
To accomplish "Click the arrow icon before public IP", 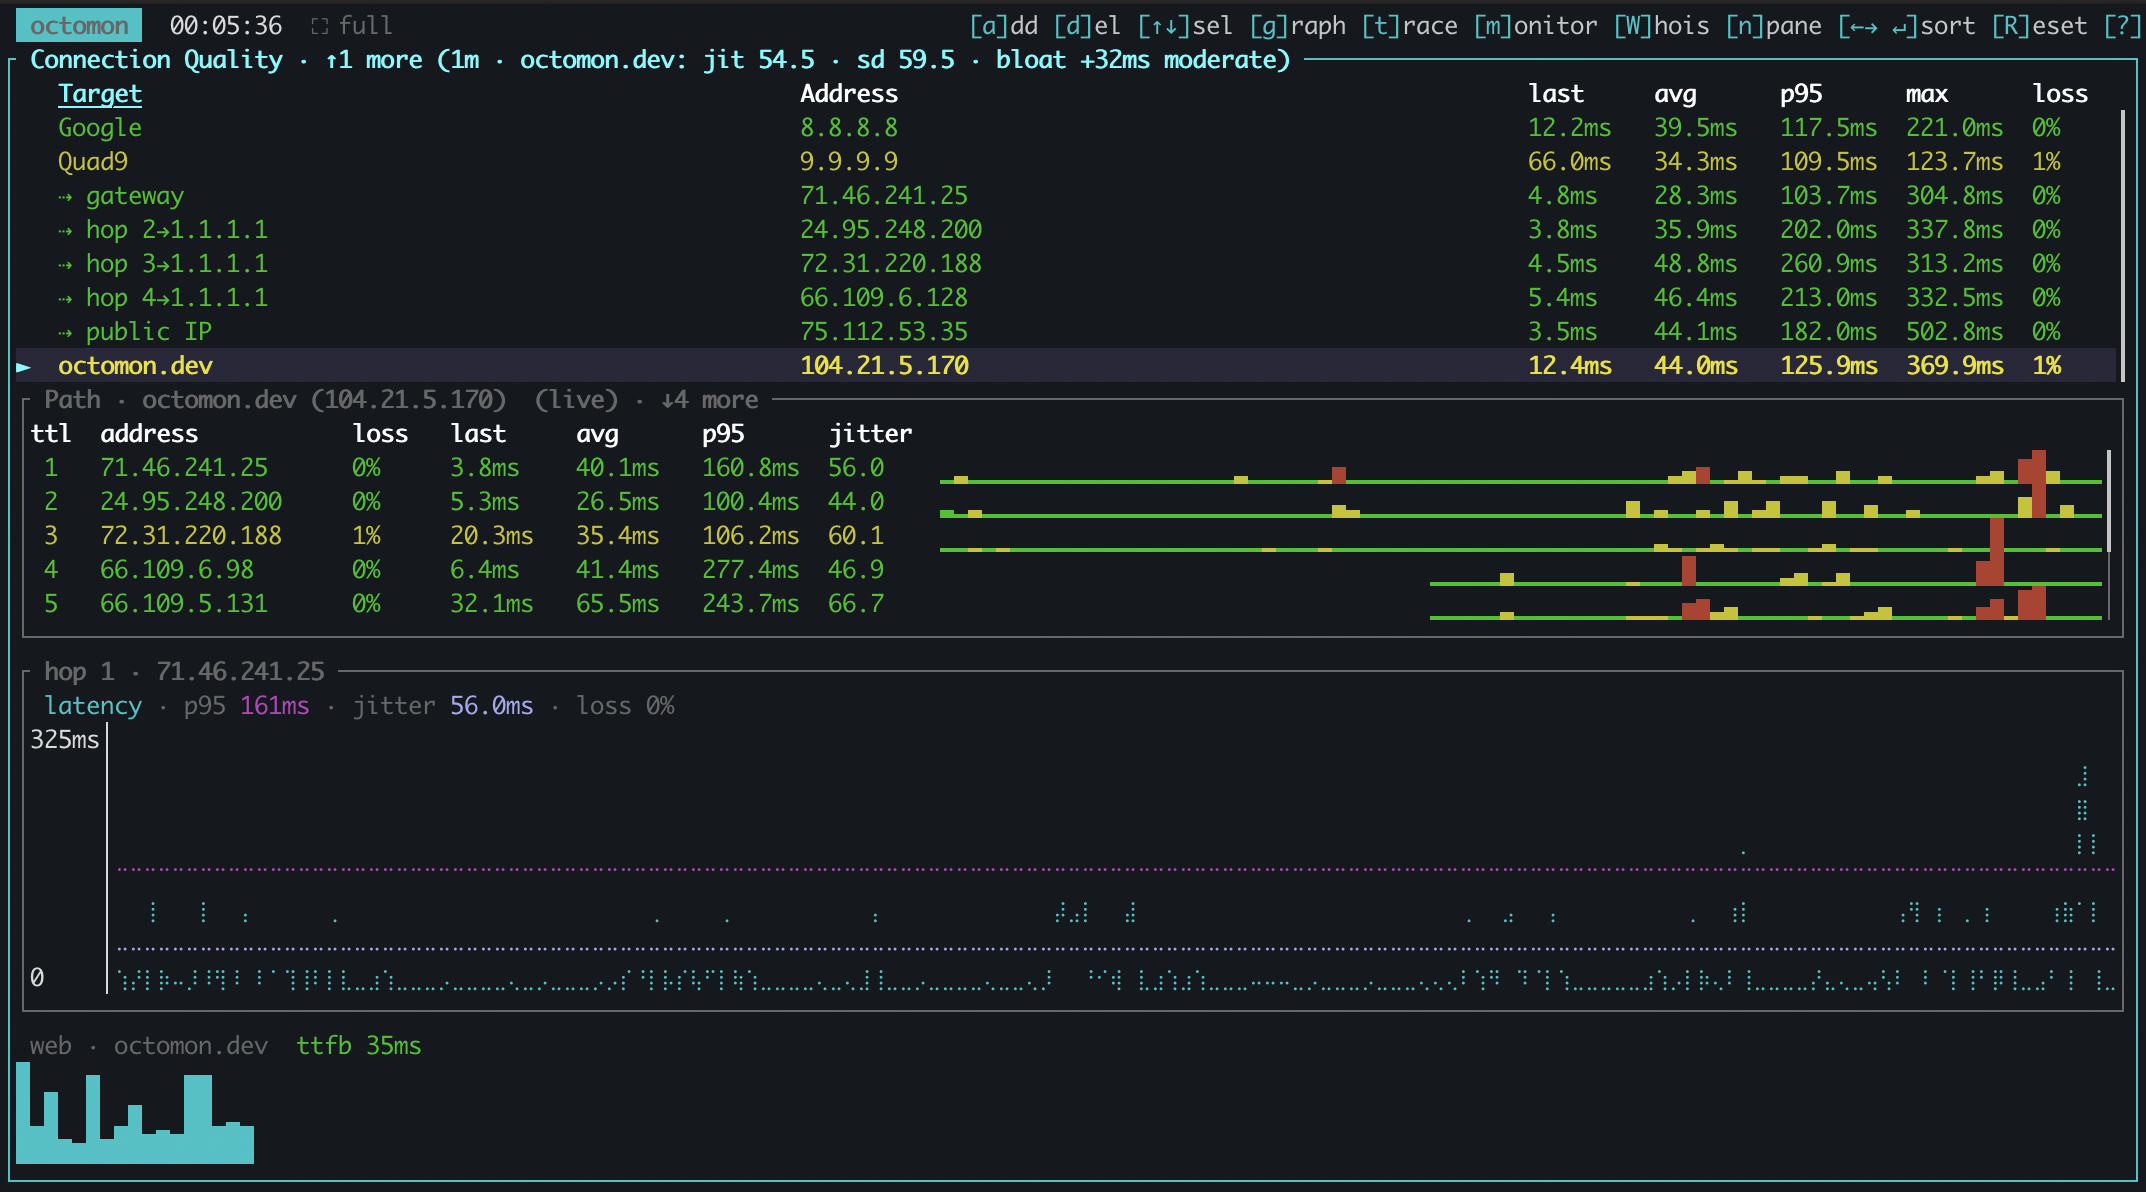I will pos(65,332).
